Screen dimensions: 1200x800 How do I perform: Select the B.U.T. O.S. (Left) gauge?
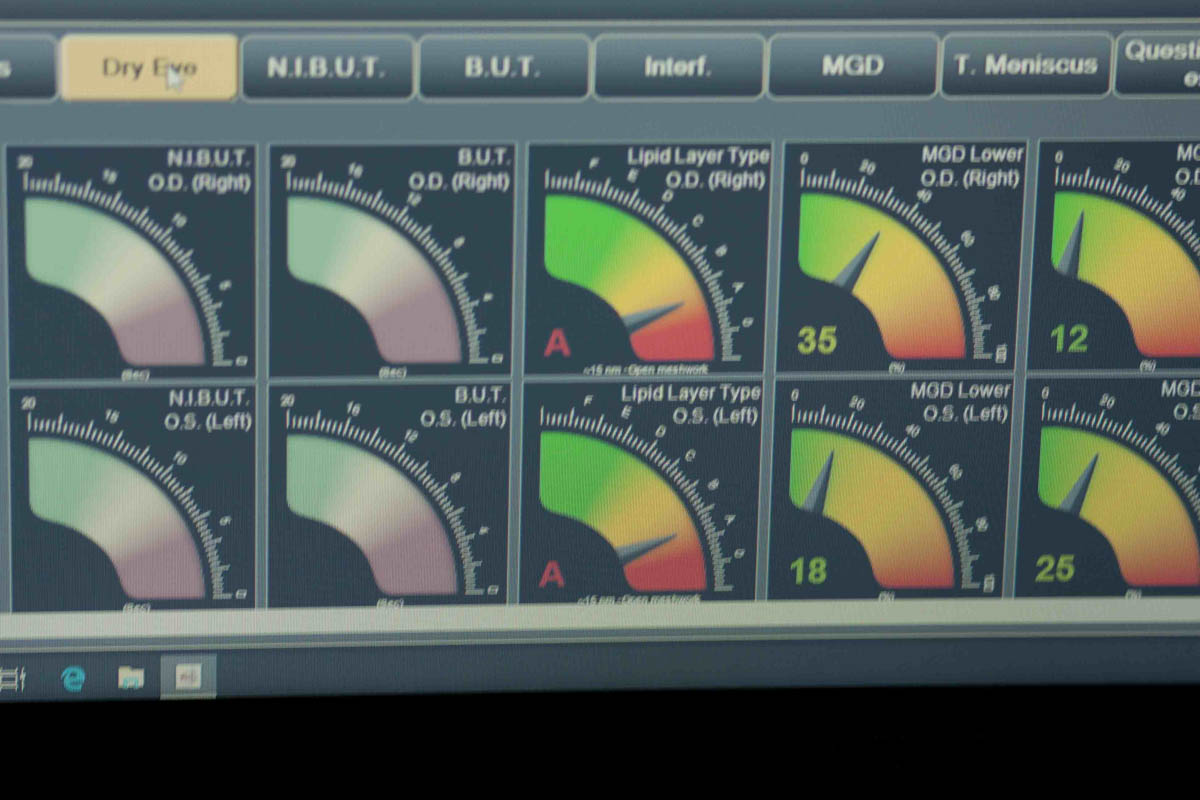[390, 496]
